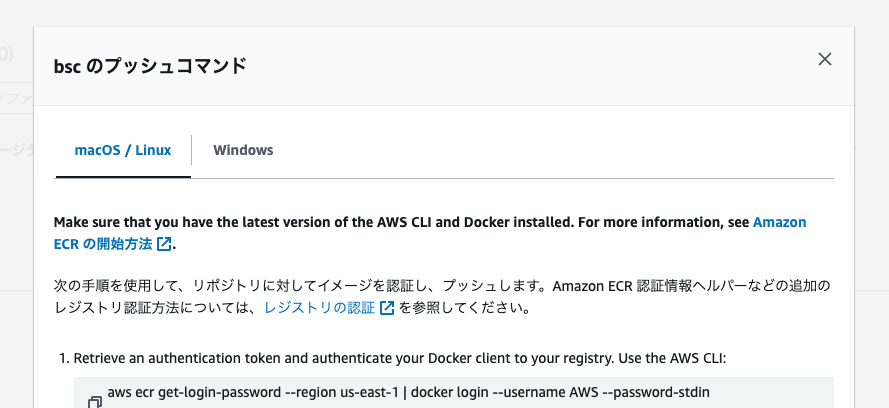The height and width of the screenshot is (408, 889).
Task: Switch to the Windows tab
Action: [243, 150]
